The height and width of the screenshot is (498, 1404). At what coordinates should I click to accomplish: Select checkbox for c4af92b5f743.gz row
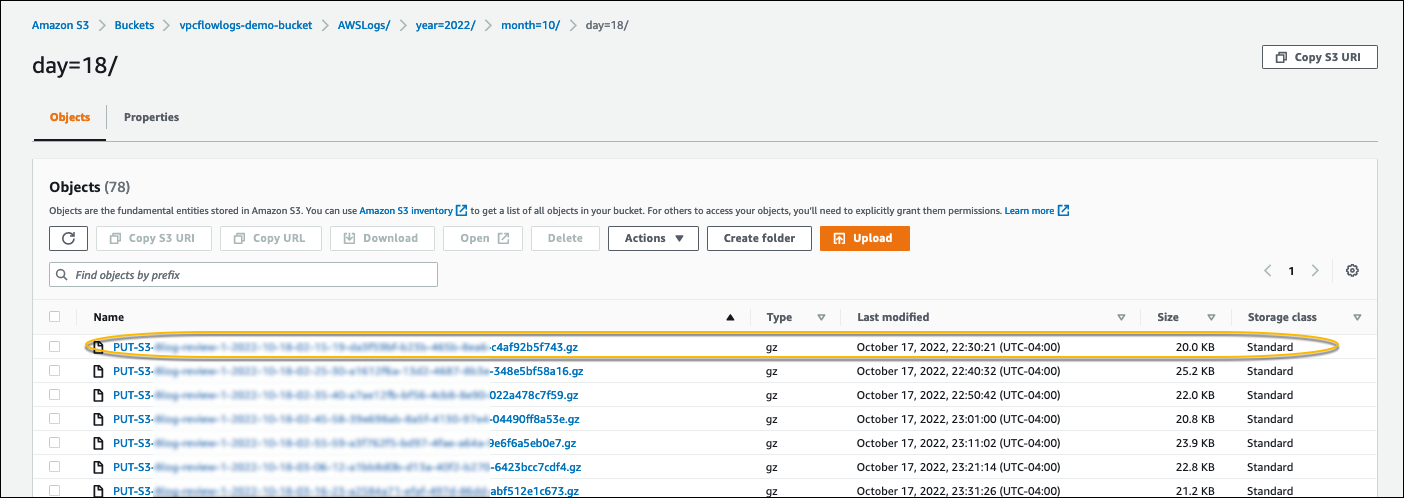[55, 347]
